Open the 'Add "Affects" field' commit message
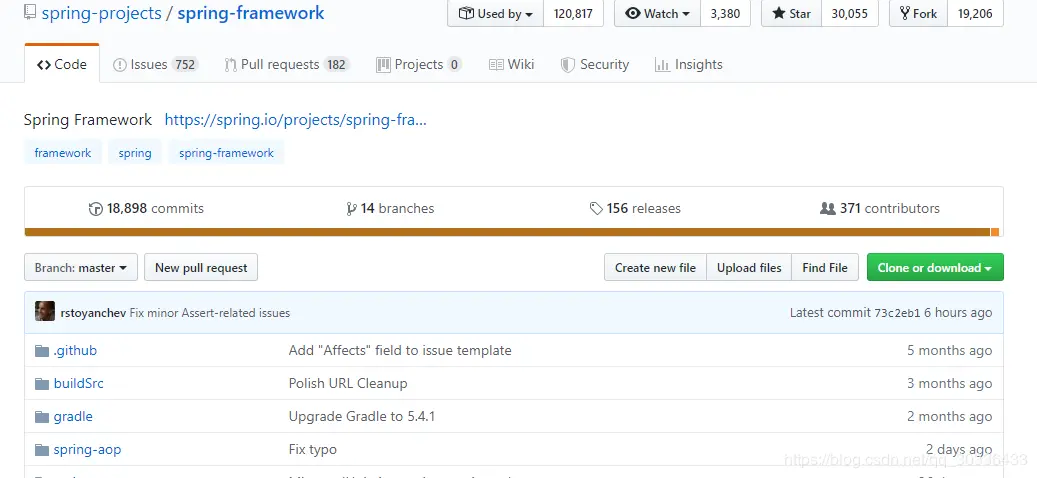1037x478 pixels. pos(400,350)
